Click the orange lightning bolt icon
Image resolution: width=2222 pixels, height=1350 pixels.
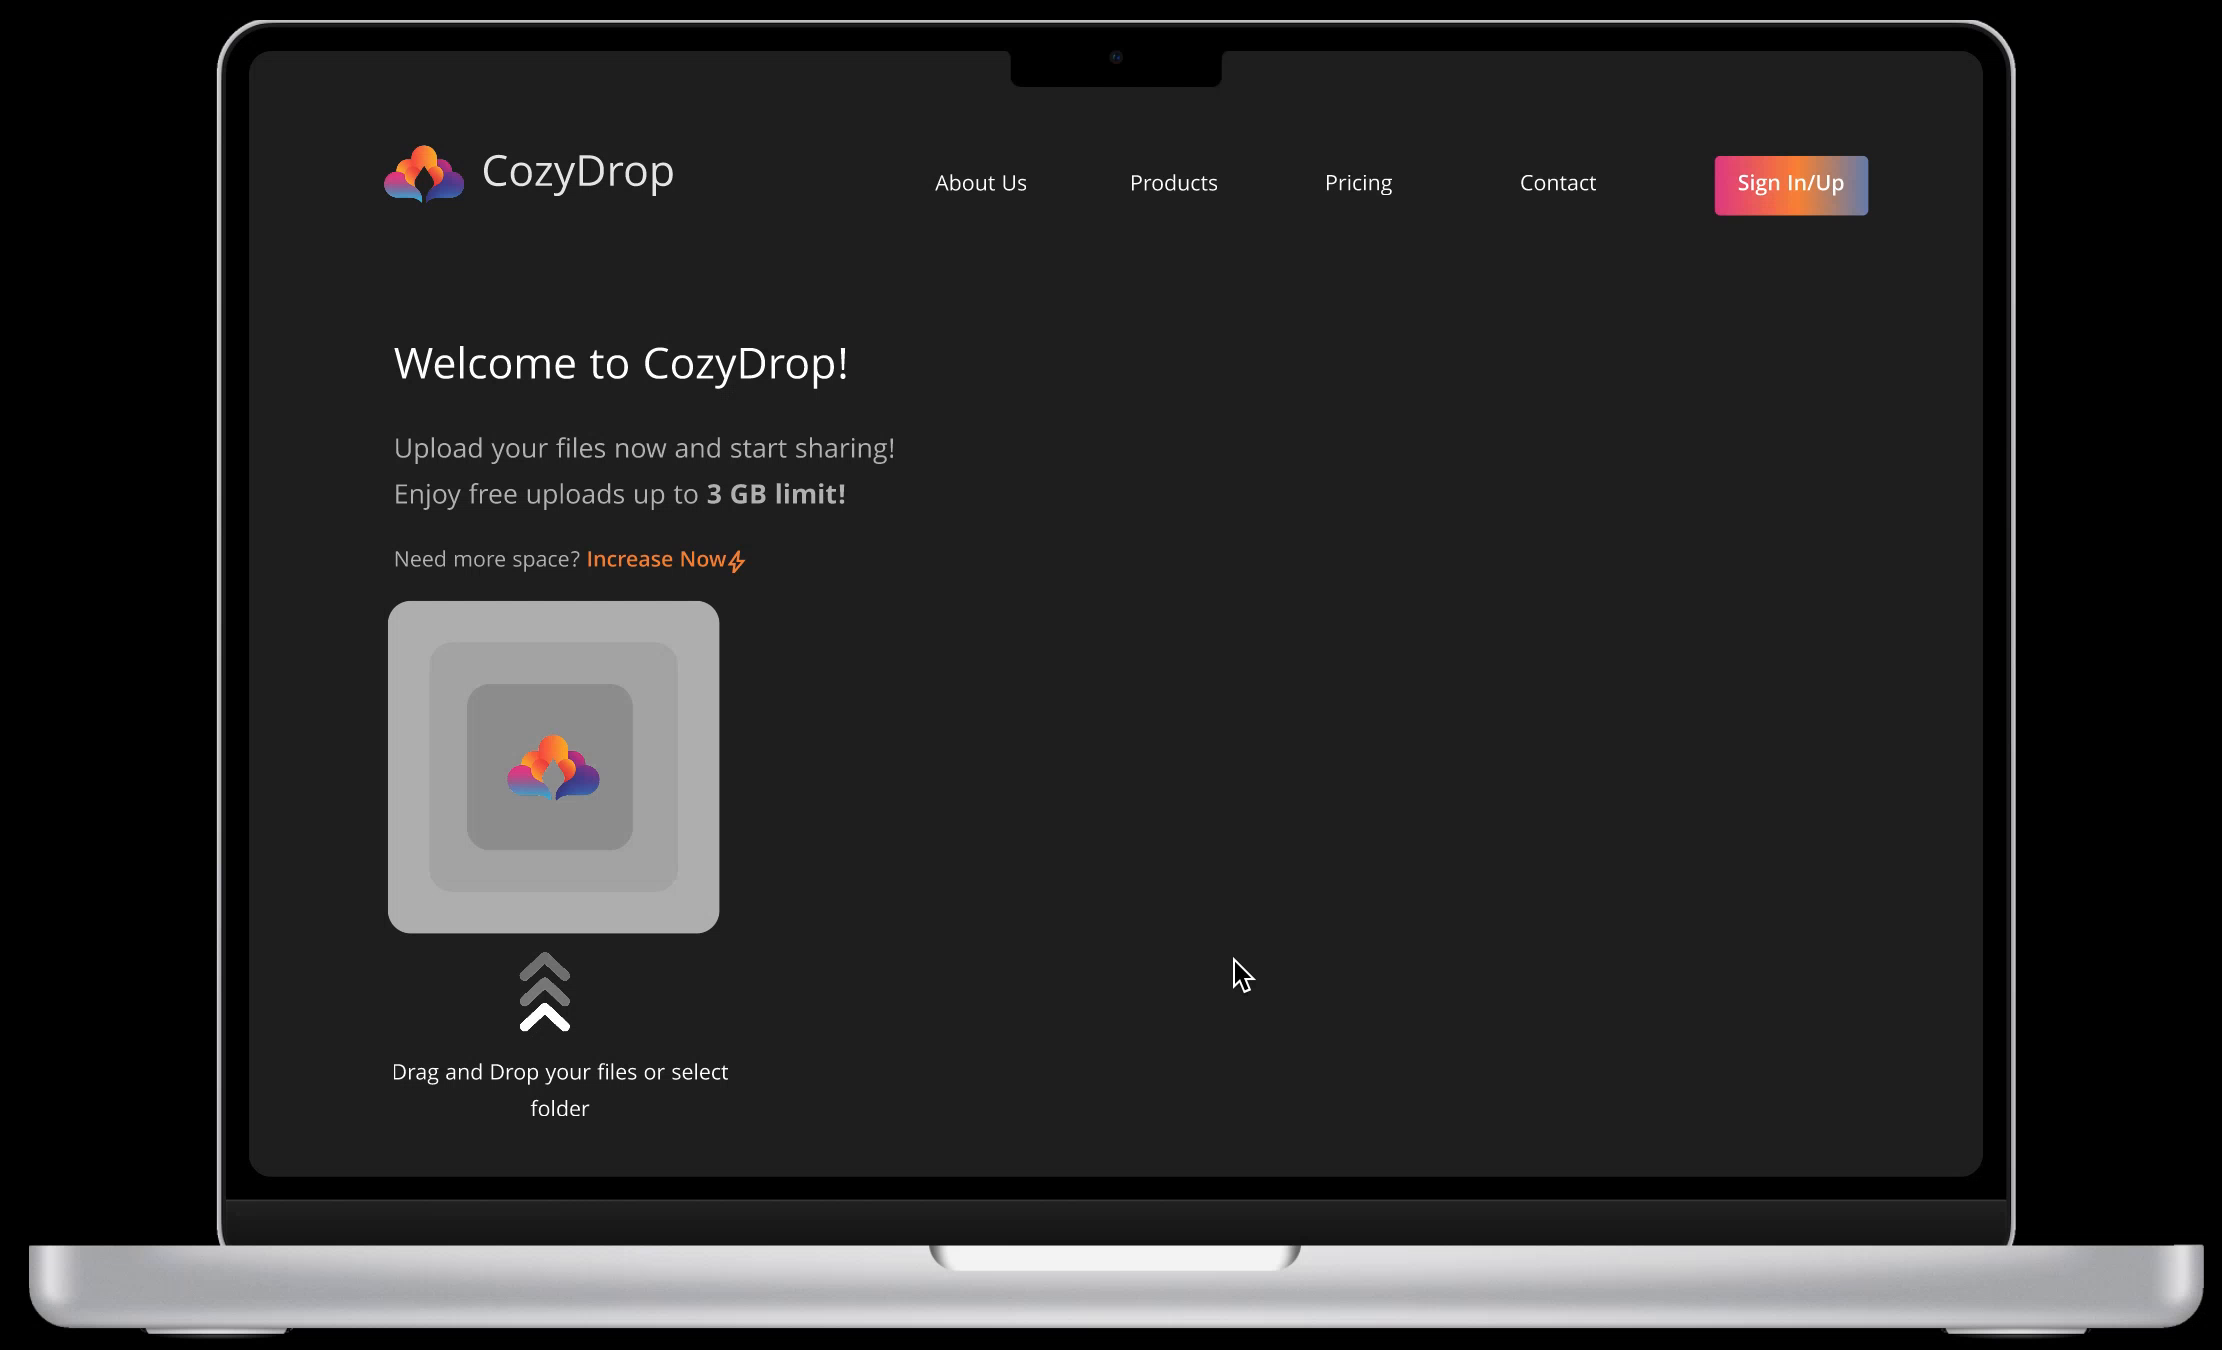737,562
